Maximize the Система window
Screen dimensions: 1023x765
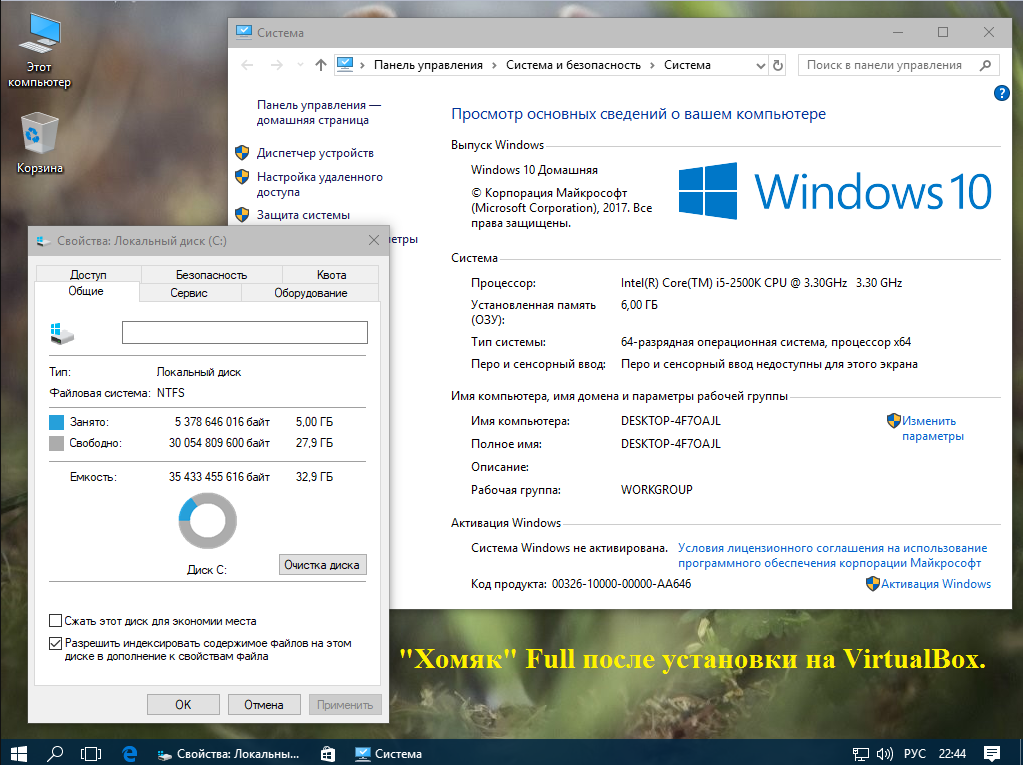point(943,32)
